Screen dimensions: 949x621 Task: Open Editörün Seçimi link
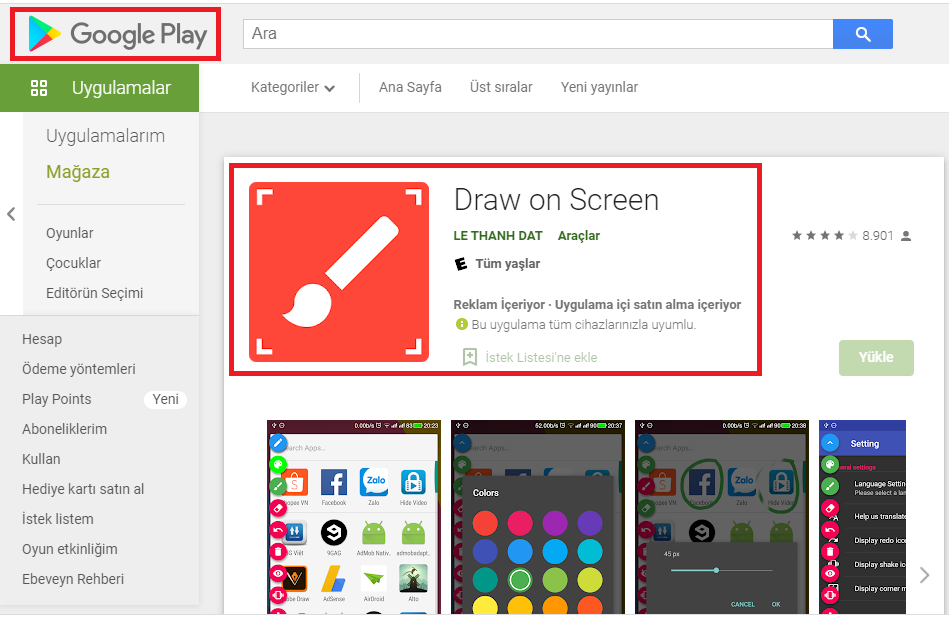94,293
